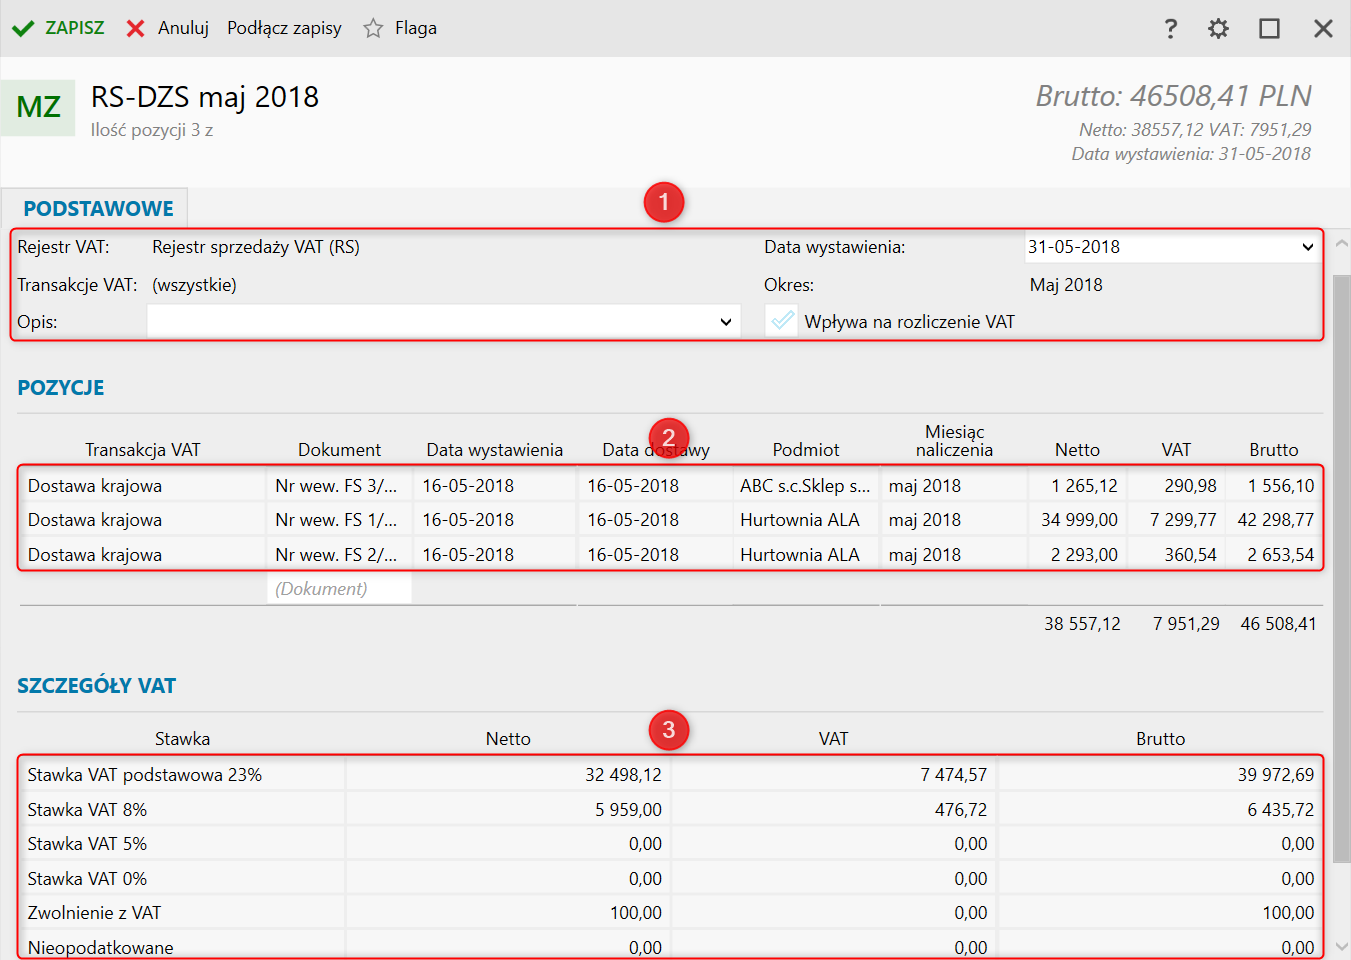Click the Dokument column header
The image size is (1351, 960).
pos(339,450)
